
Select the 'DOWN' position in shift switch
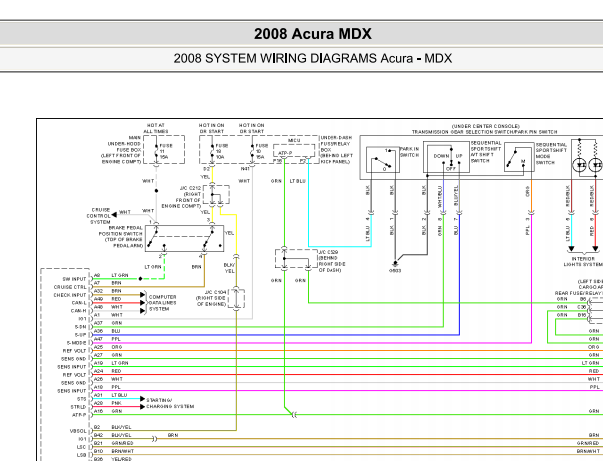441,156
